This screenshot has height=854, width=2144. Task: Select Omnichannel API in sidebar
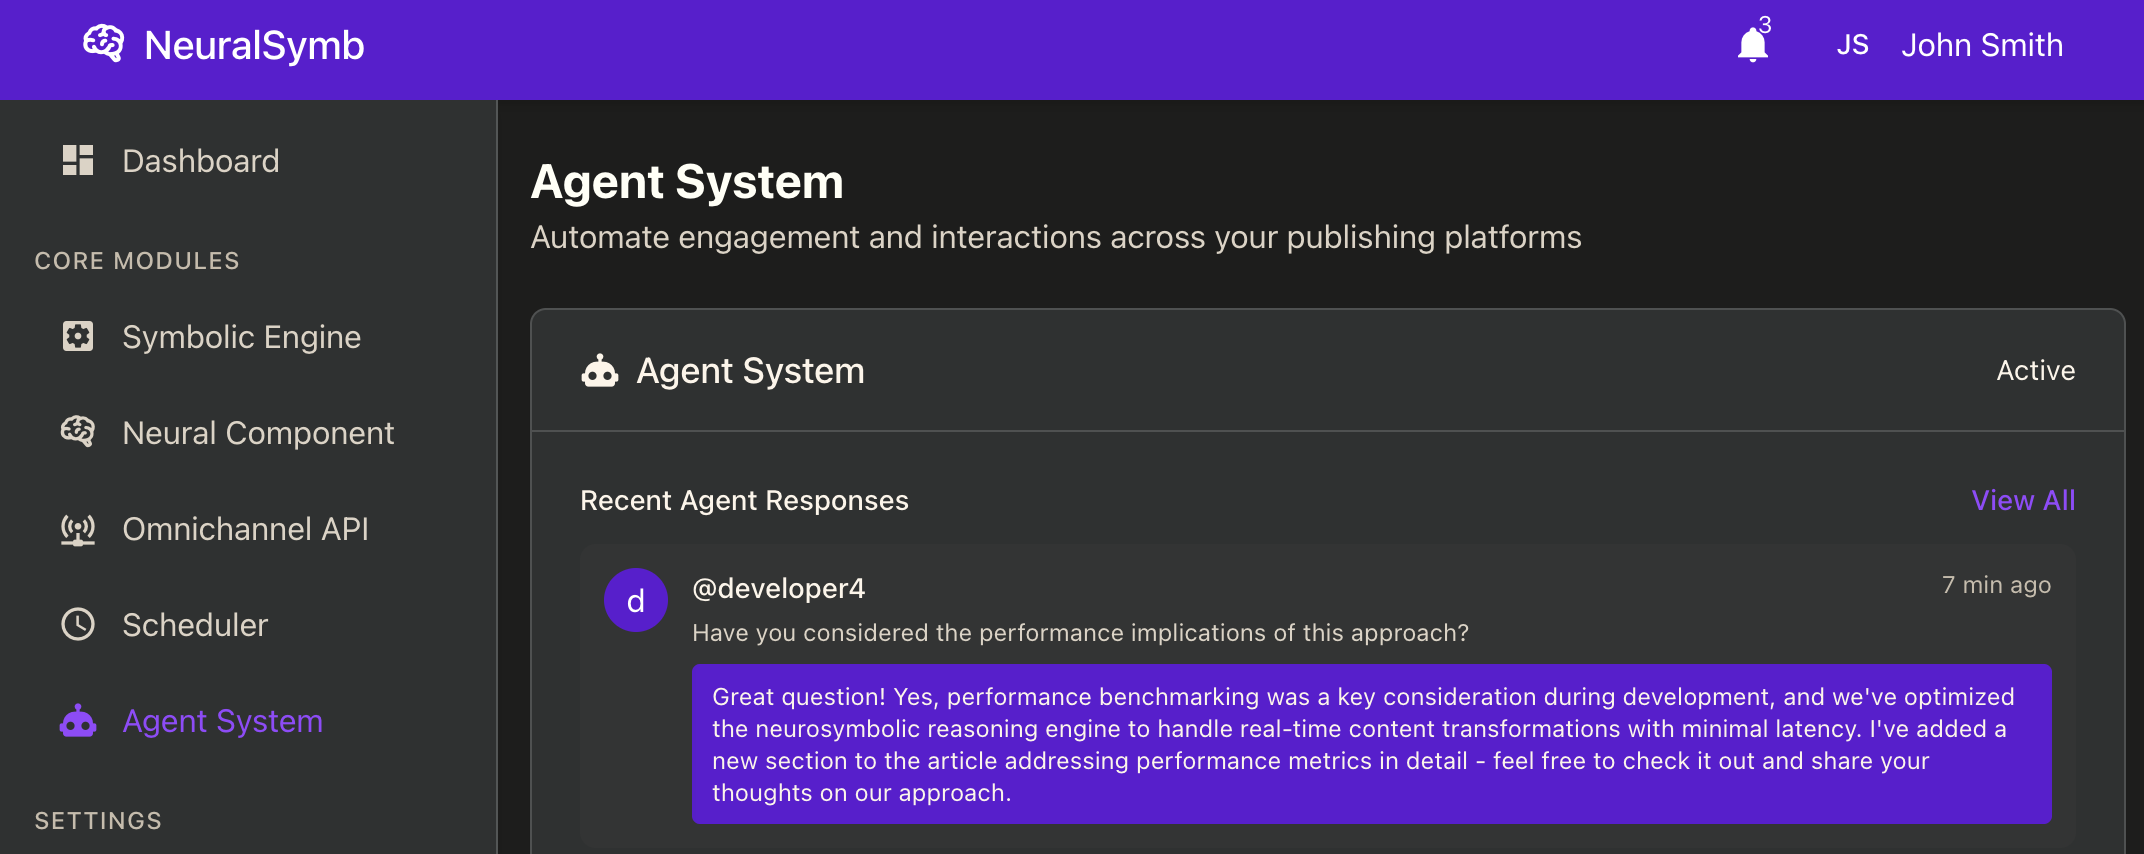point(248,528)
